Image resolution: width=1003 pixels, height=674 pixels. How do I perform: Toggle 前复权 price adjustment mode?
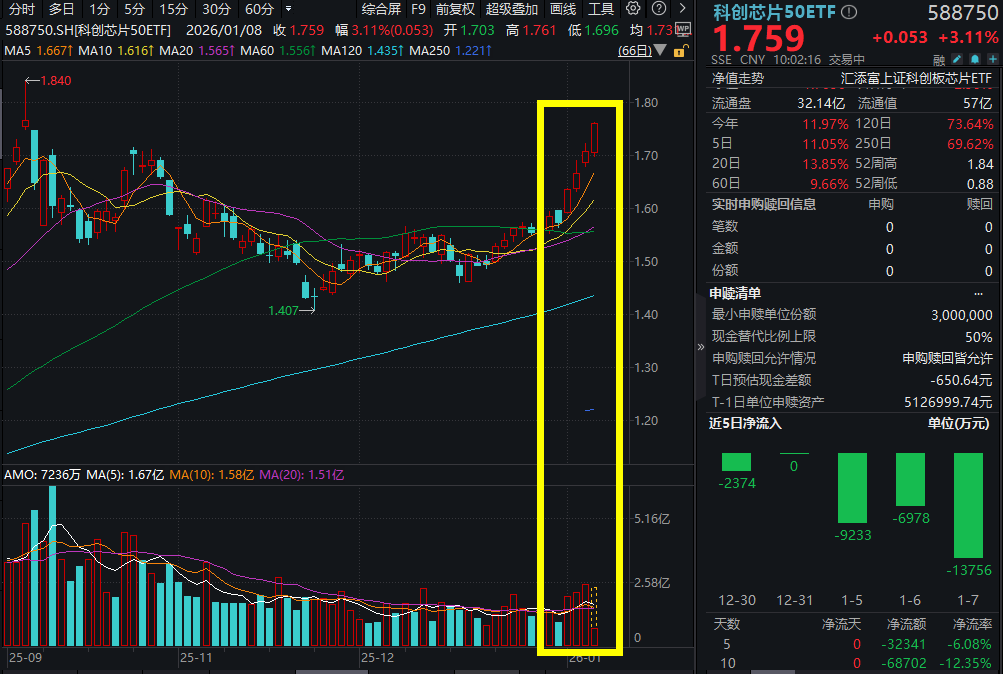pos(455,9)
